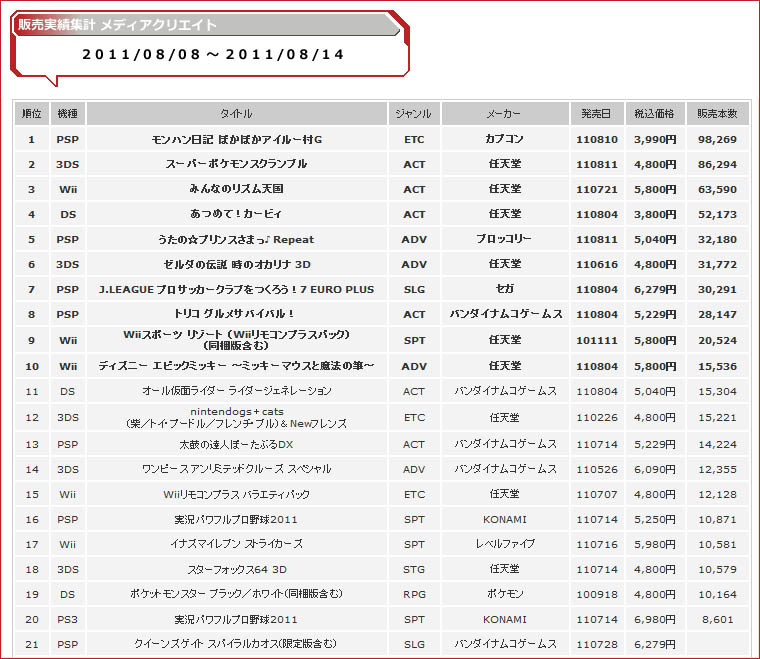Click maker レベルファイブ
Screen dimensions: 760x659
pos(505,544)
